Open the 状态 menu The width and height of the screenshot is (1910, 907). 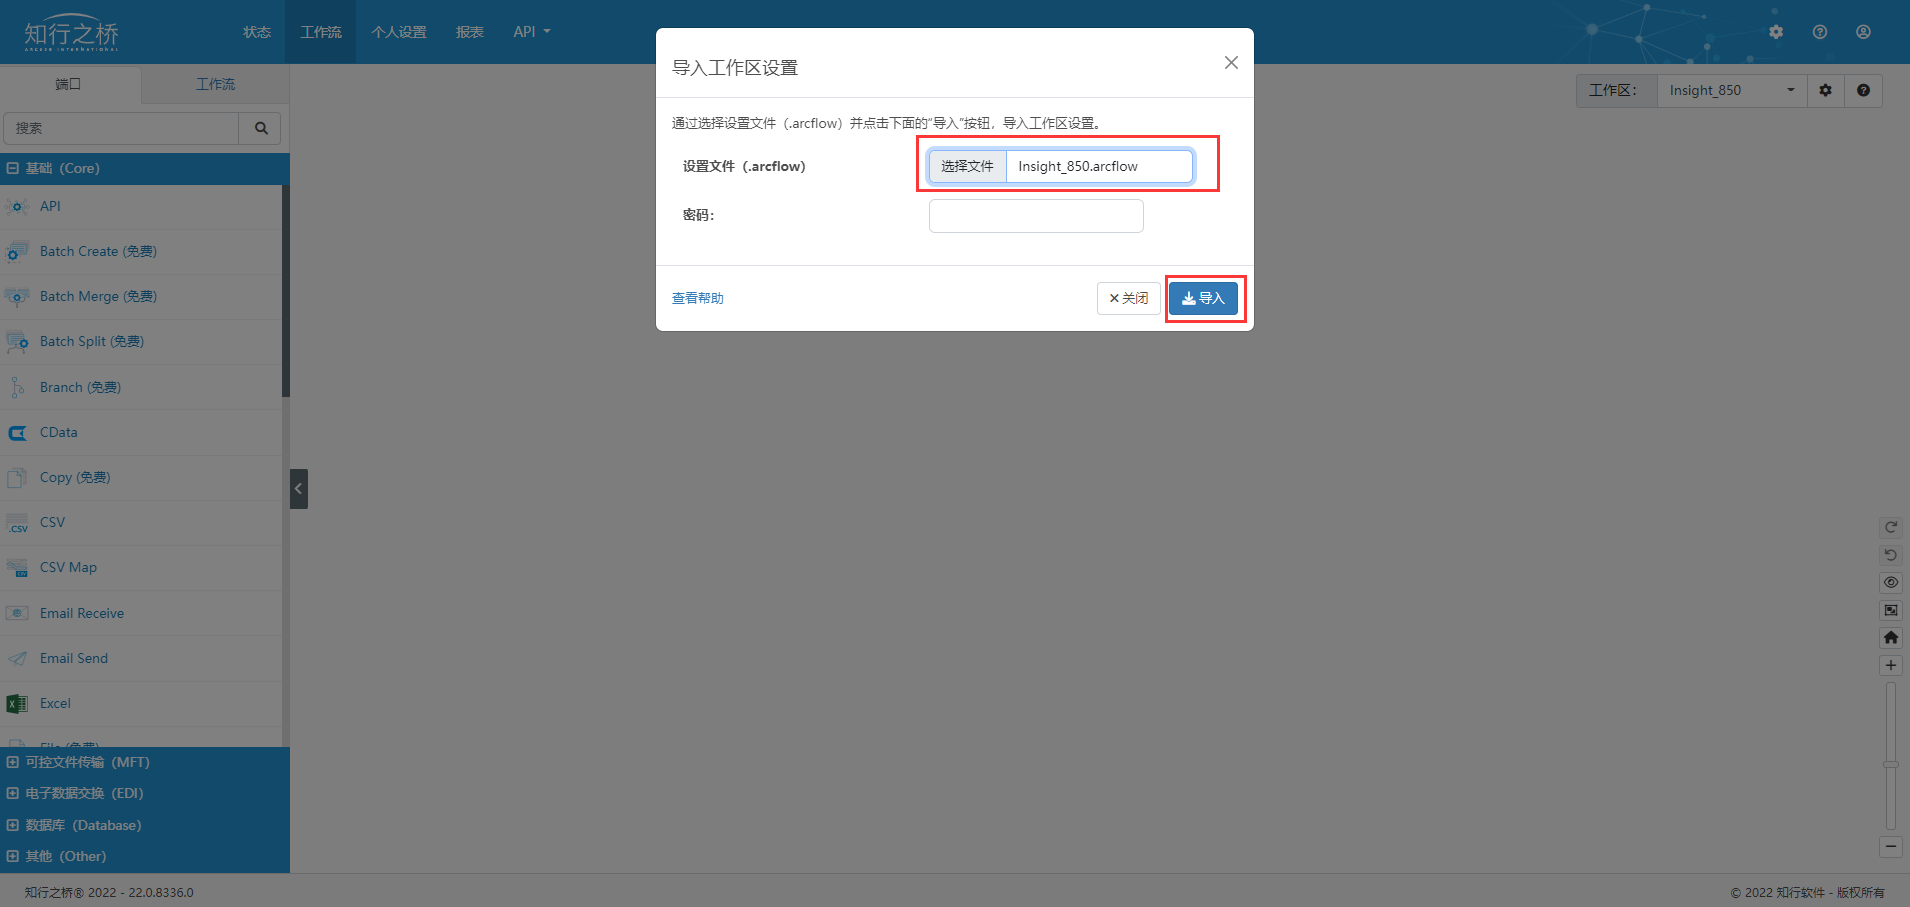(257, 32)
